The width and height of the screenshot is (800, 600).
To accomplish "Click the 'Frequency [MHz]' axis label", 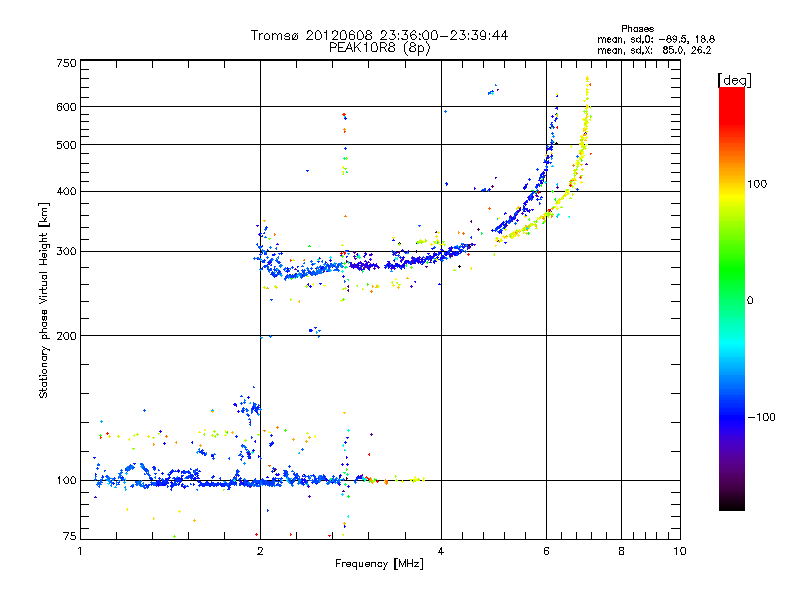I will coord(379,564).
